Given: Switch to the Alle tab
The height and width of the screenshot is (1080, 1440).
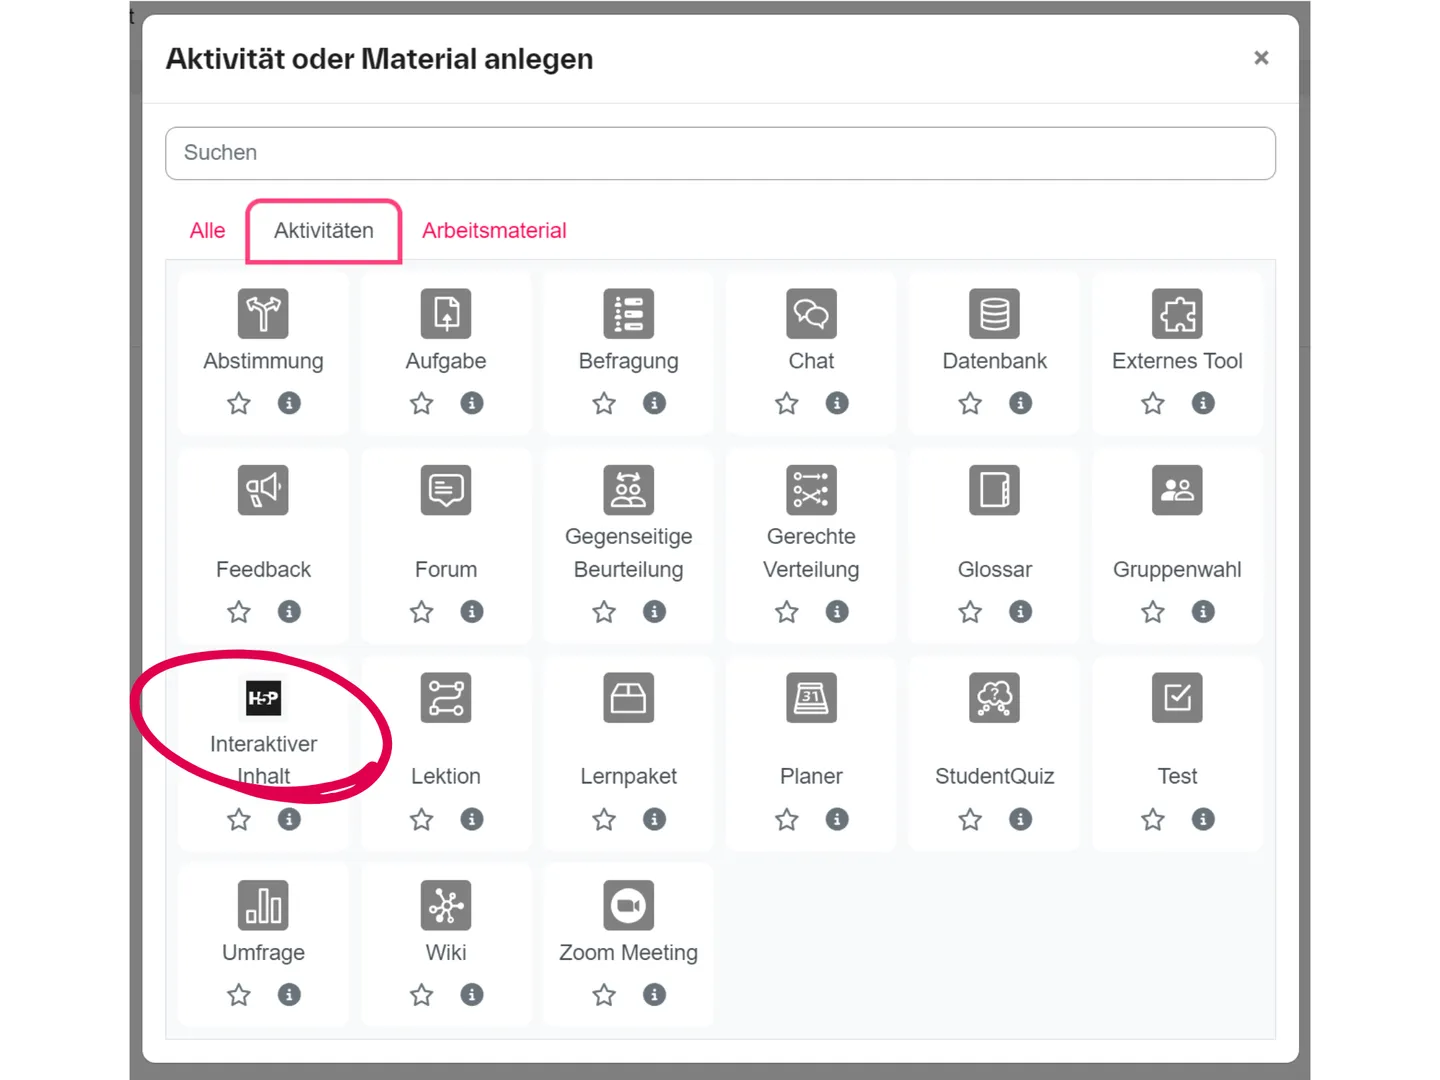Looking at the screenshot, I should coord(207,231).
